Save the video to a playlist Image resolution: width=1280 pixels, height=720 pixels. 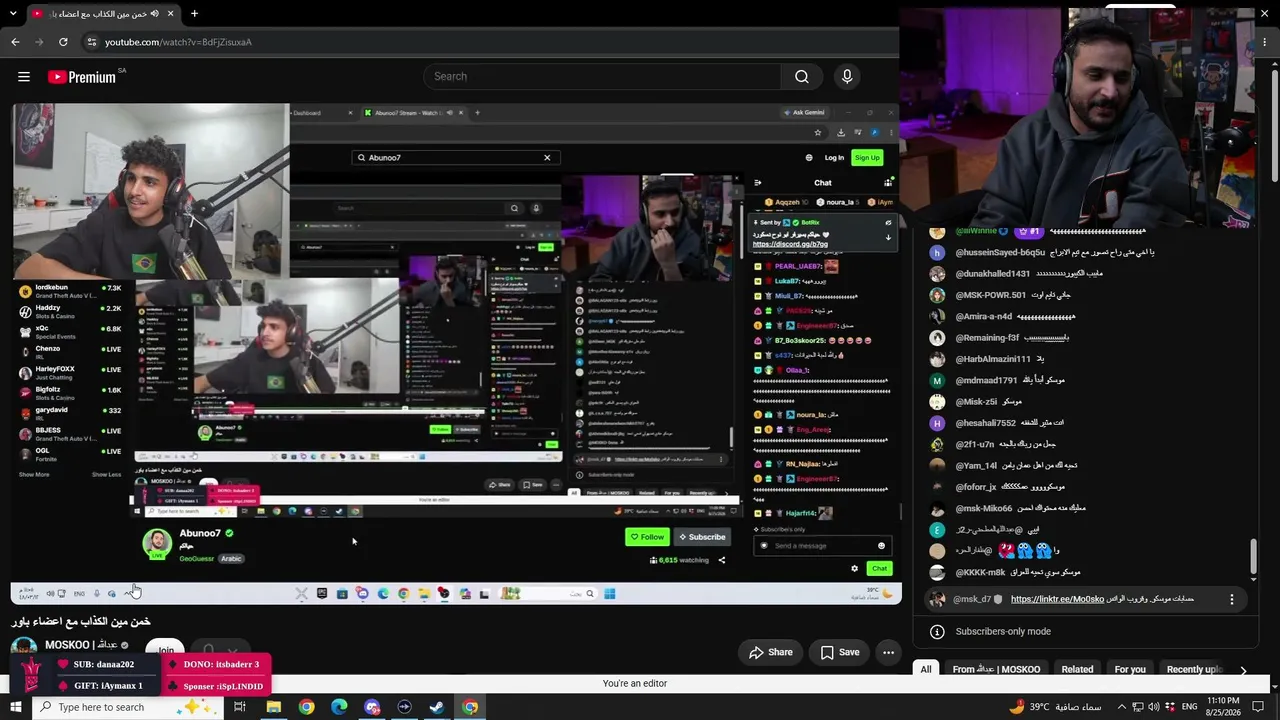pos(840,652)
